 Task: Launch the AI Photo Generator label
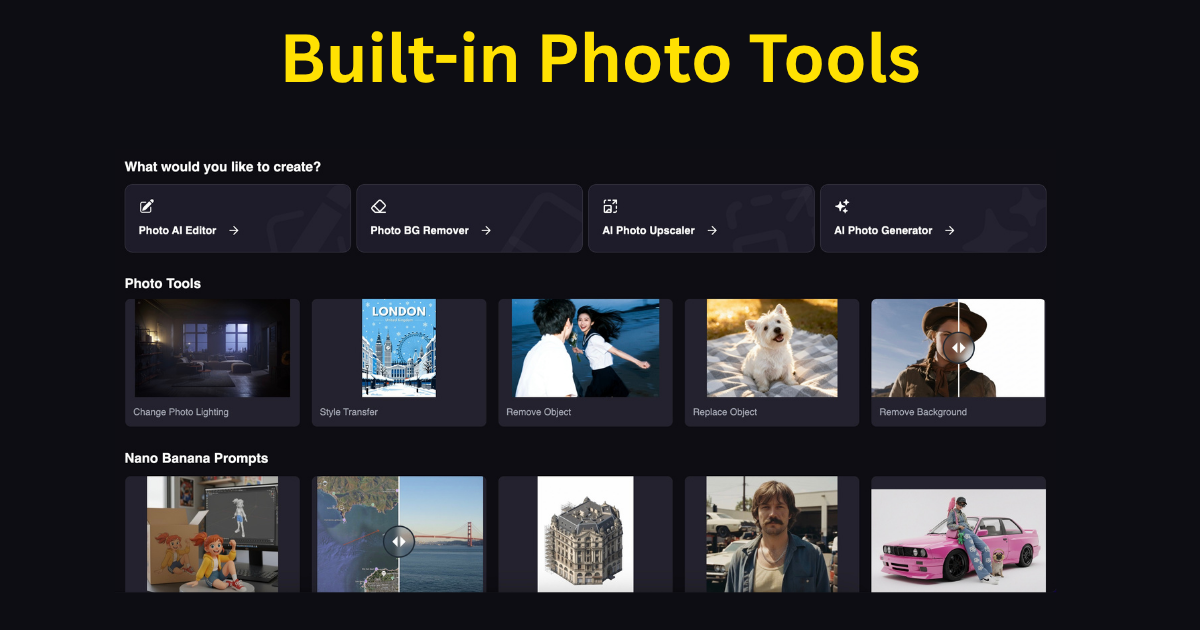click(x=883, y=231)
